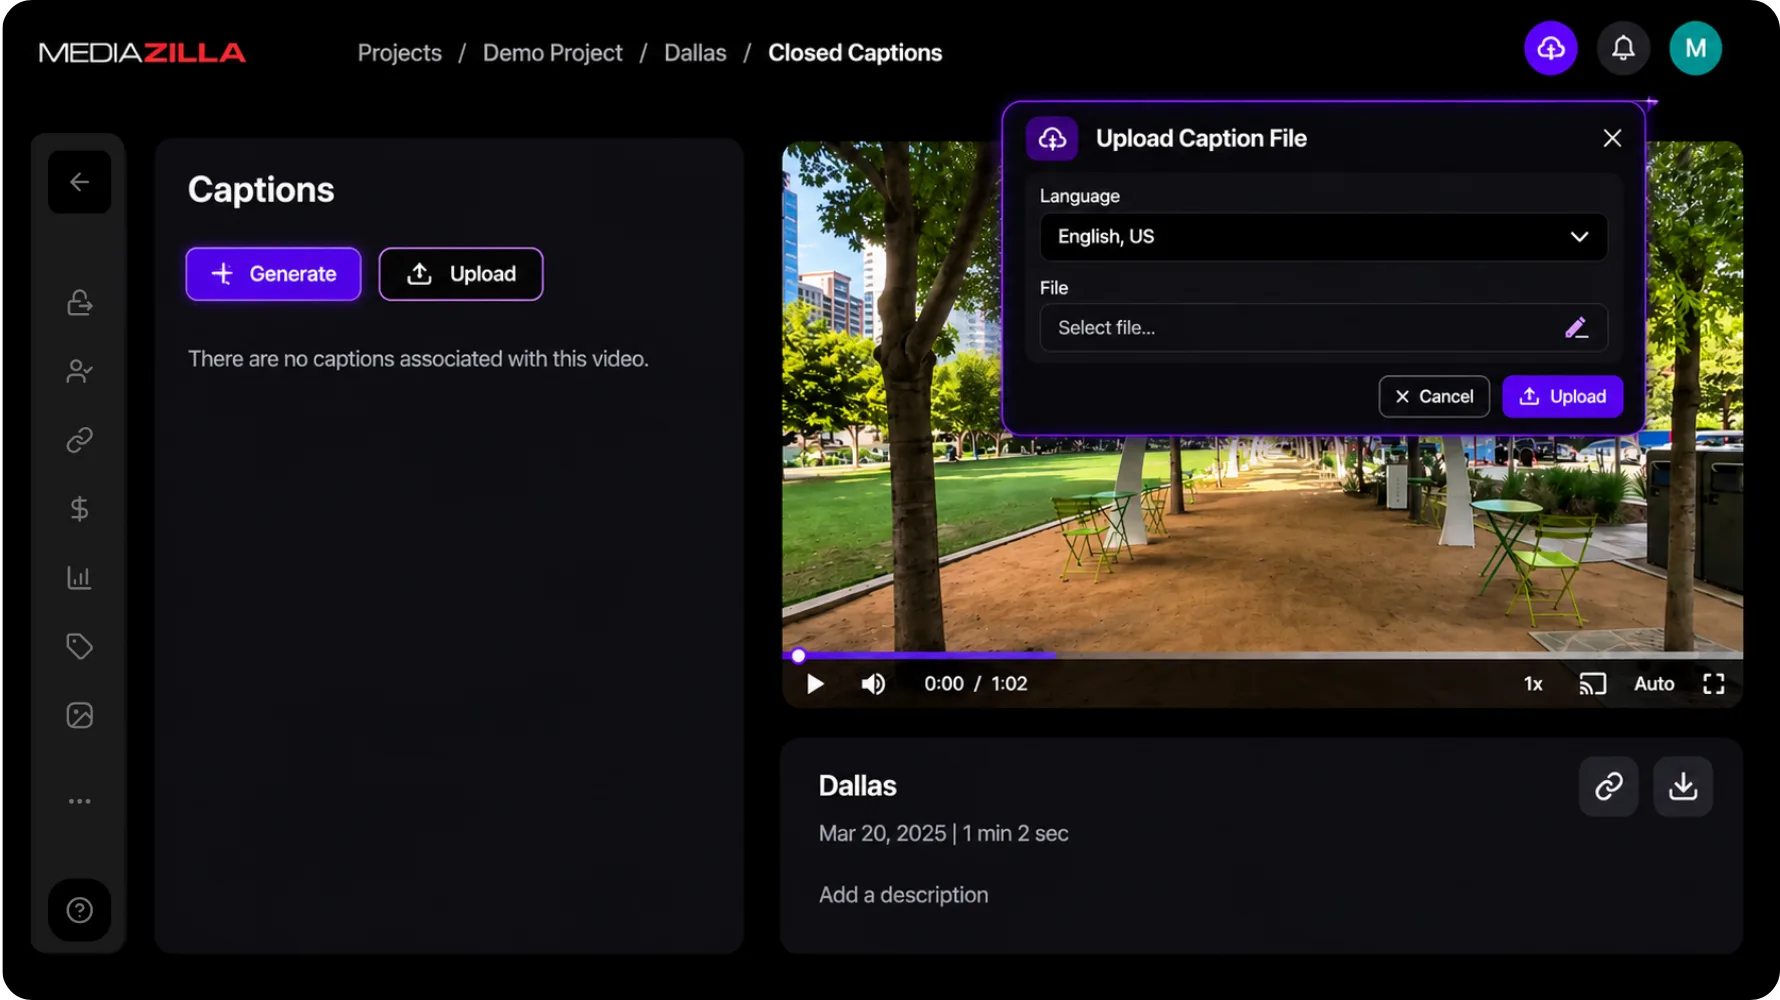Play the video
Image resolution: width=1780 pixels, height=1000 pixels.
815,684
